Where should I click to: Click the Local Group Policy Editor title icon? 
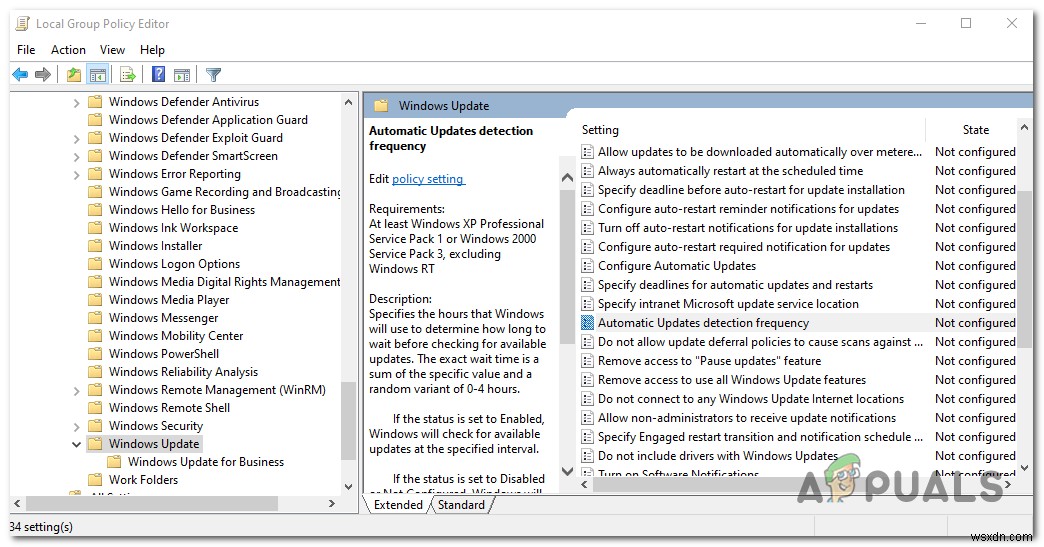coord(22,24)
